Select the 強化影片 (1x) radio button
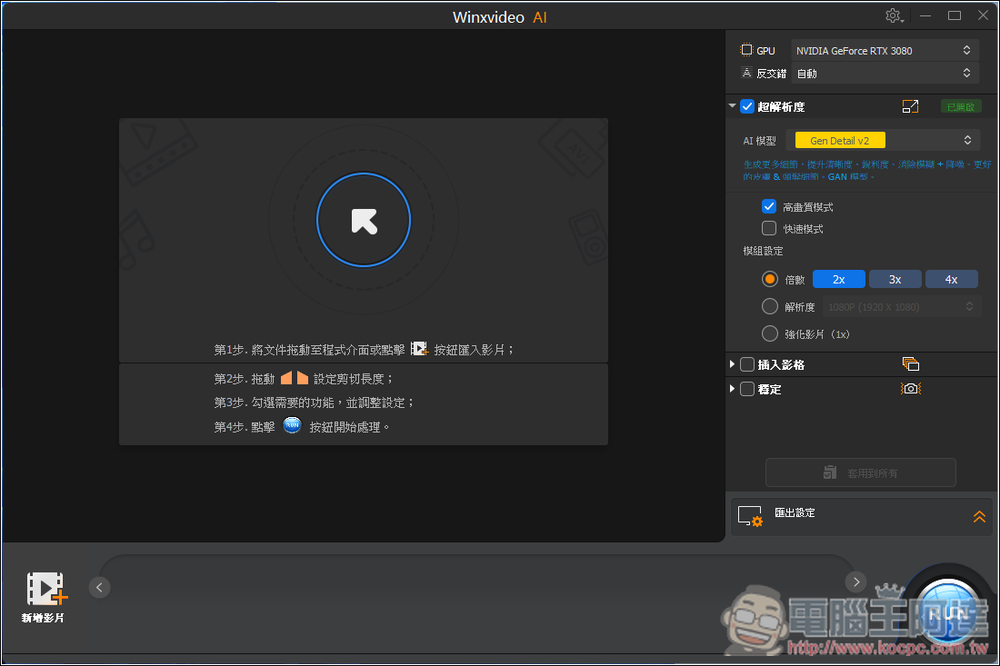Screen dimensions: 1000x666 click(x=770, y=334)
